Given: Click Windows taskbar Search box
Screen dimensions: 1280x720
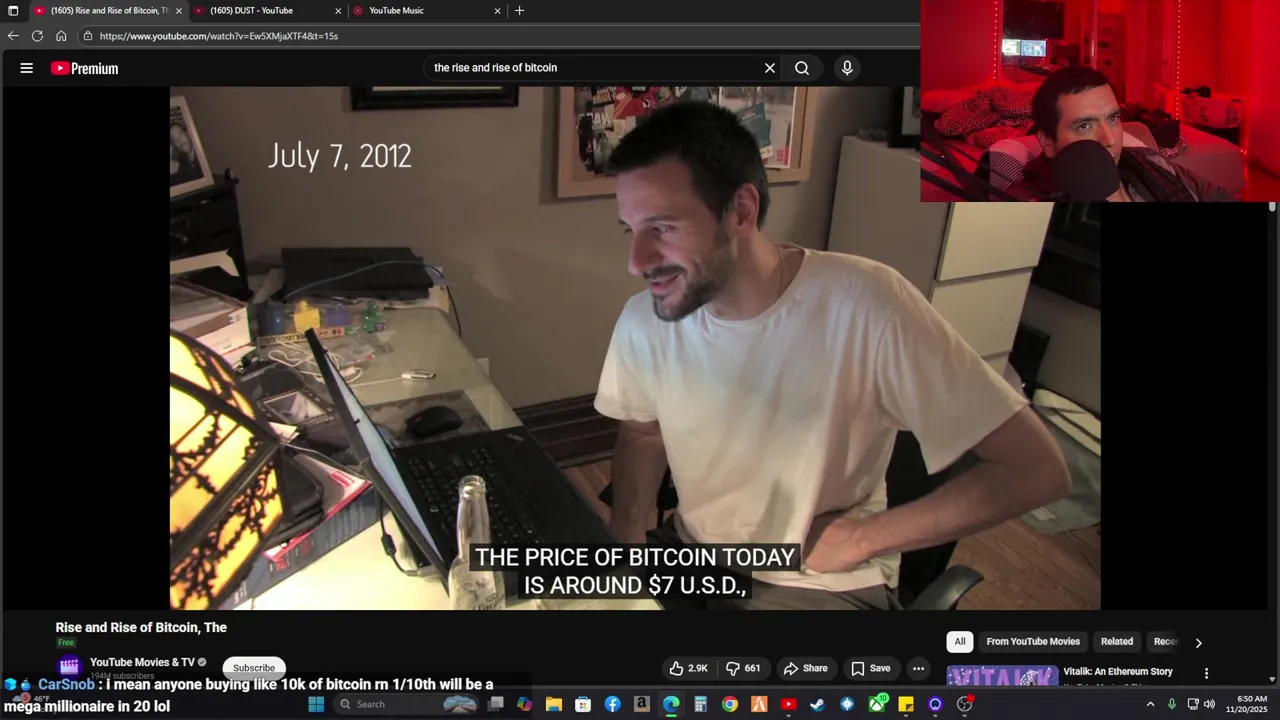Looking at the screenshot, I should 404,704.
